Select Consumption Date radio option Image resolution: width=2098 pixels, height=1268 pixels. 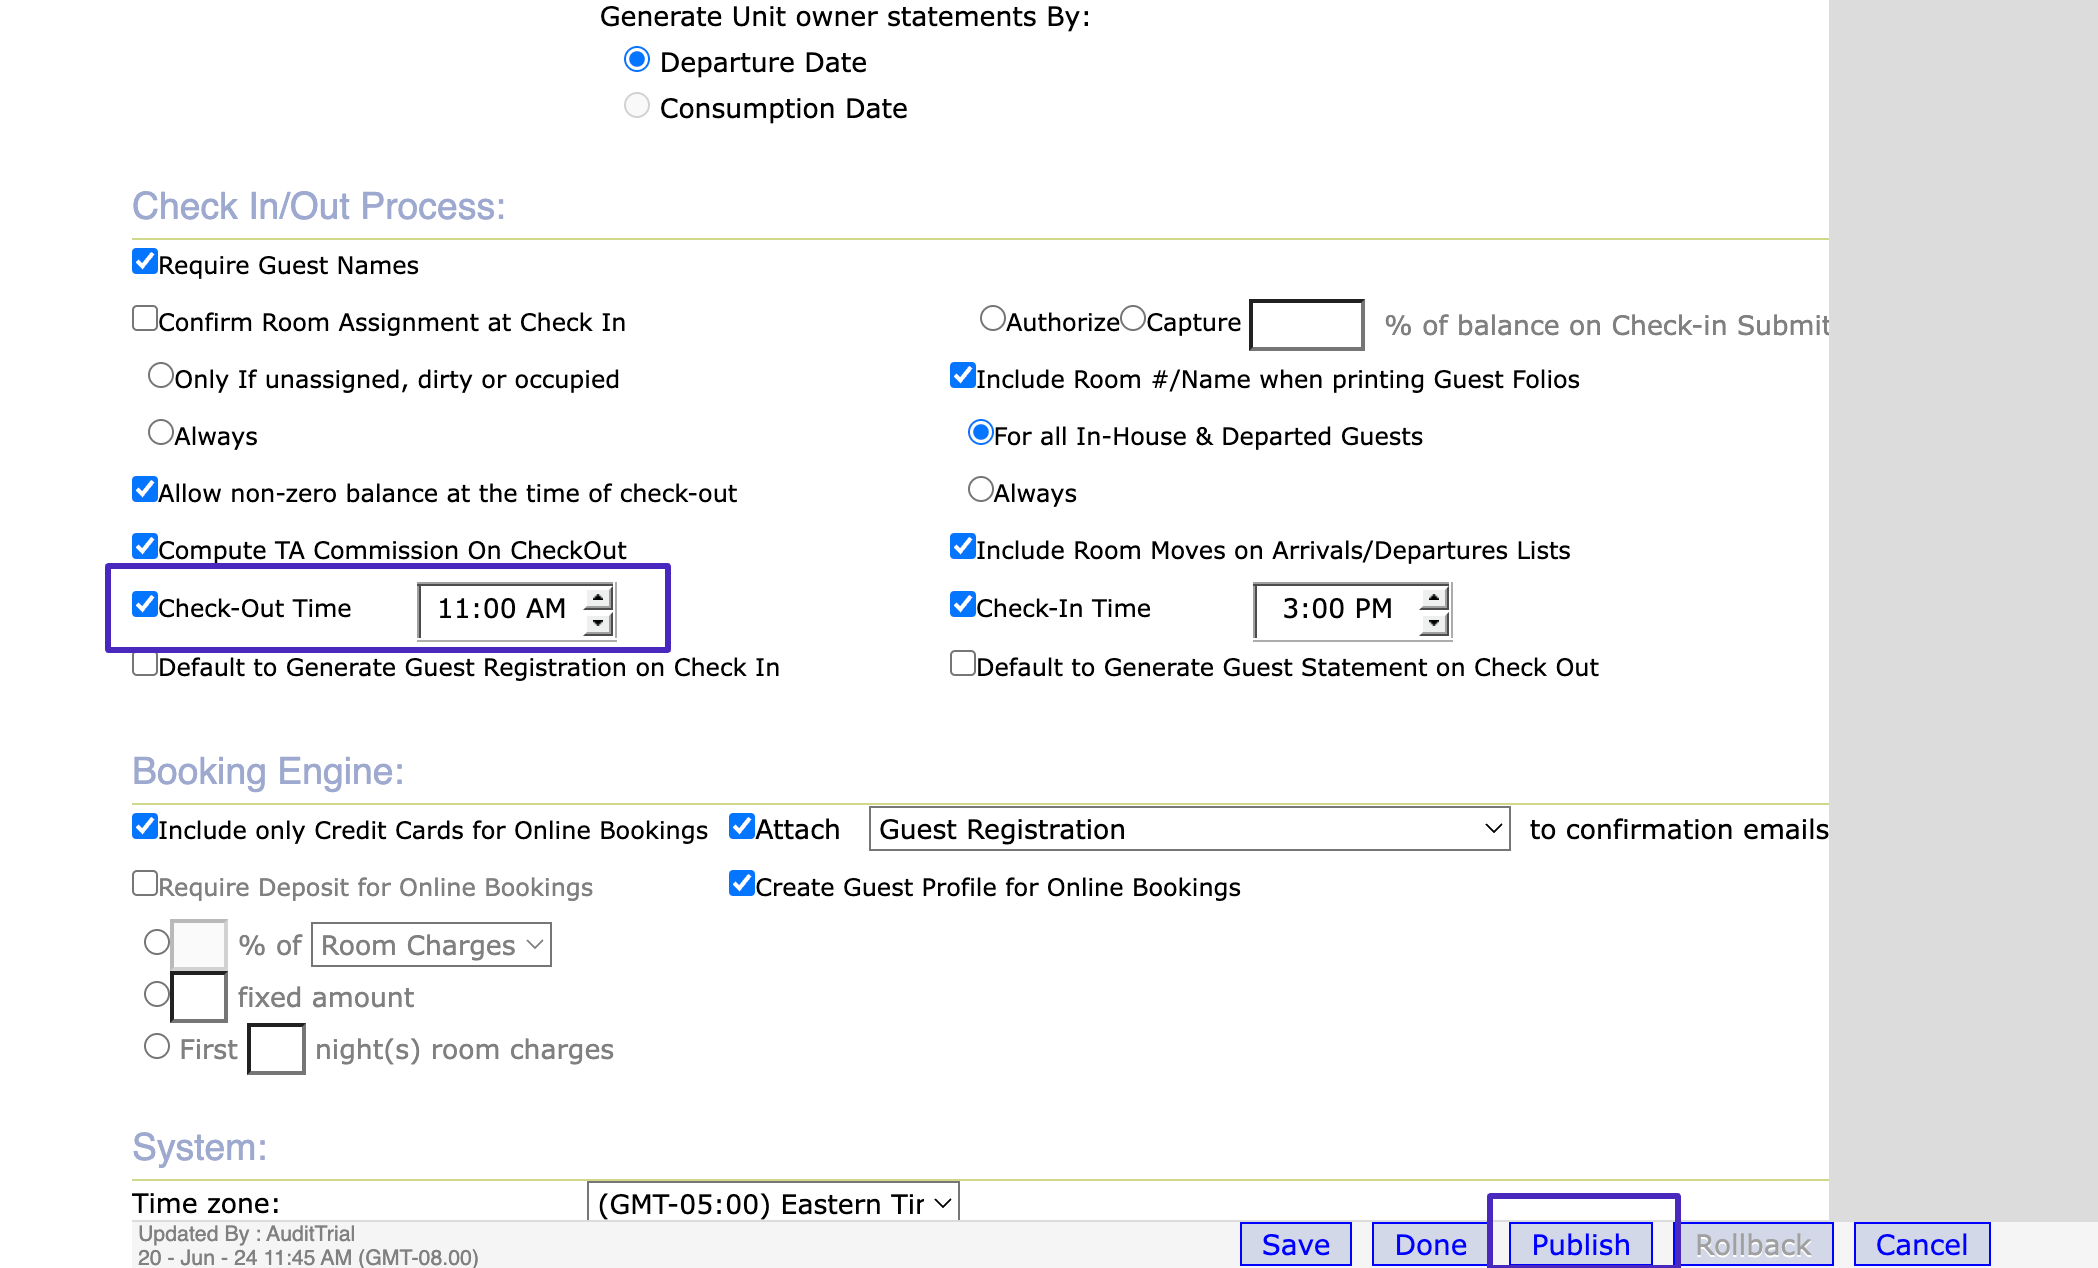[x=637, y=106]
